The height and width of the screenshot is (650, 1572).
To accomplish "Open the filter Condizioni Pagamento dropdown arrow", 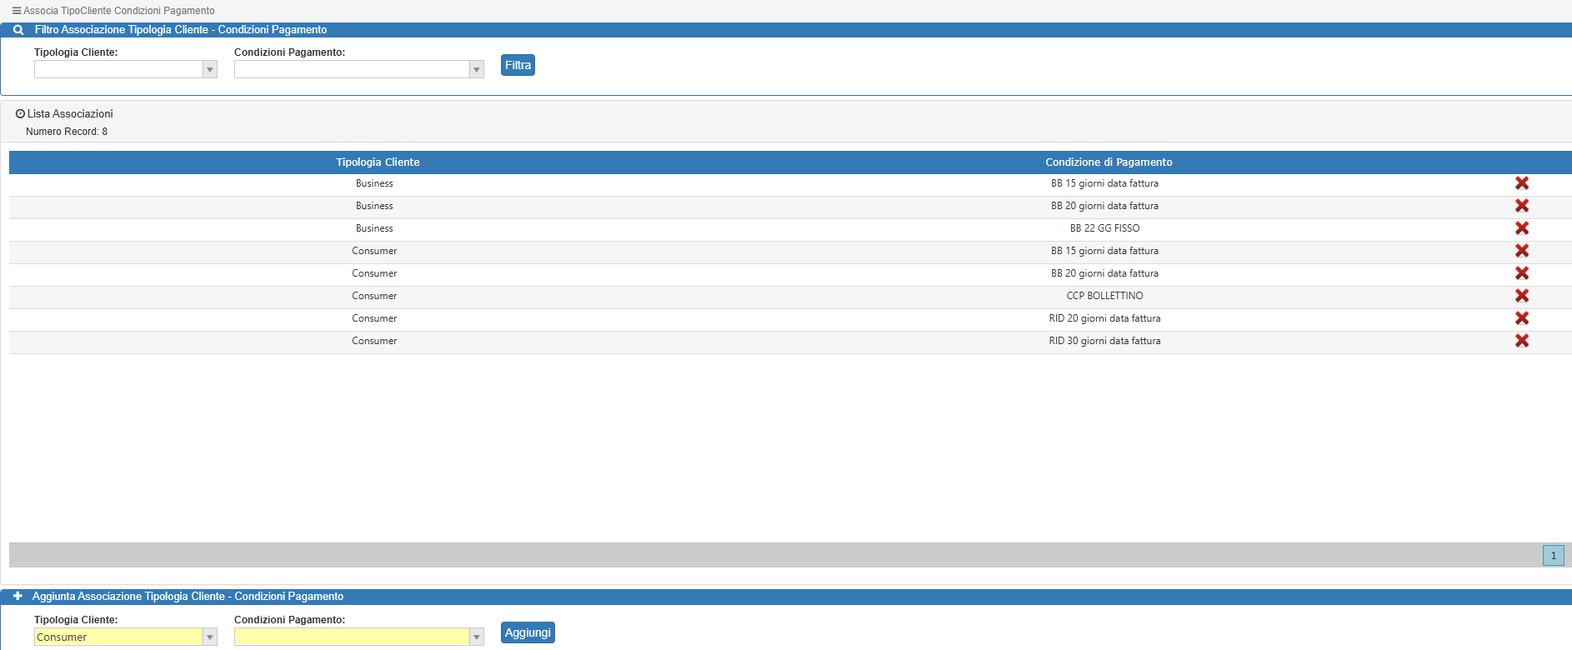I will click(477, 70).
